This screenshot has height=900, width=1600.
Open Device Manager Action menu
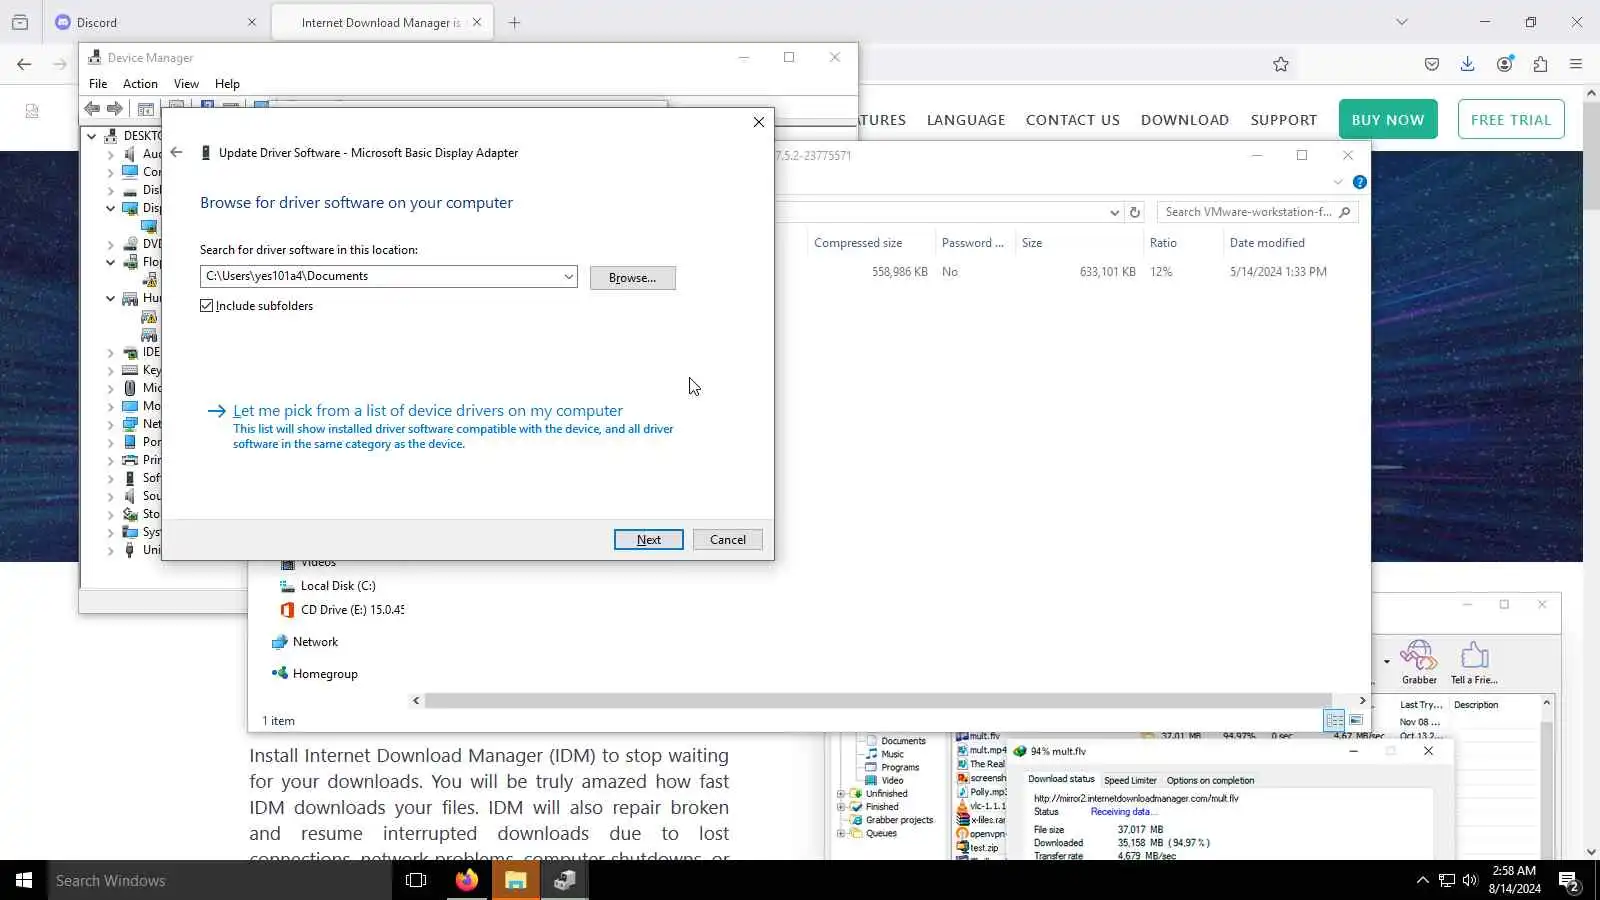[x=140, y=84]
